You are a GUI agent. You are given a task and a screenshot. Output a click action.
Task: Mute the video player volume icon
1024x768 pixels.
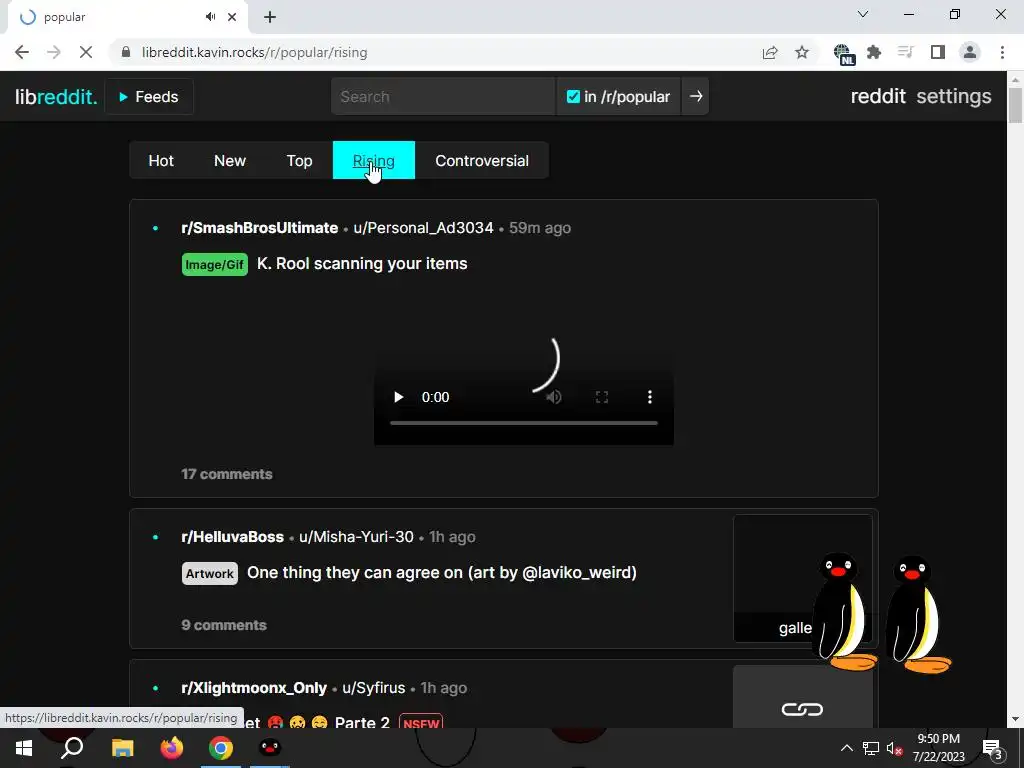point(554,397)
